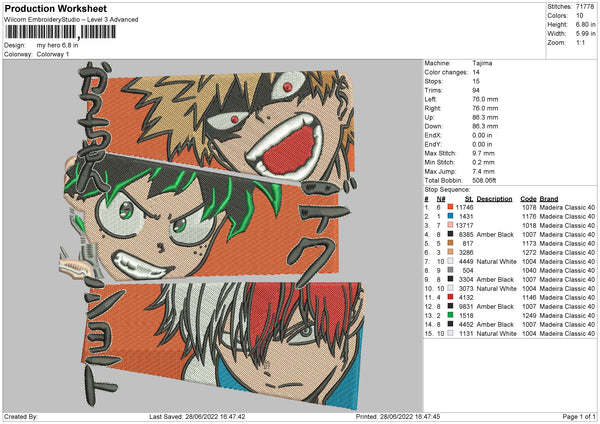Select the "Last Saved: 28/06/2022 16:47:42" footer

(x=197, y=416)
